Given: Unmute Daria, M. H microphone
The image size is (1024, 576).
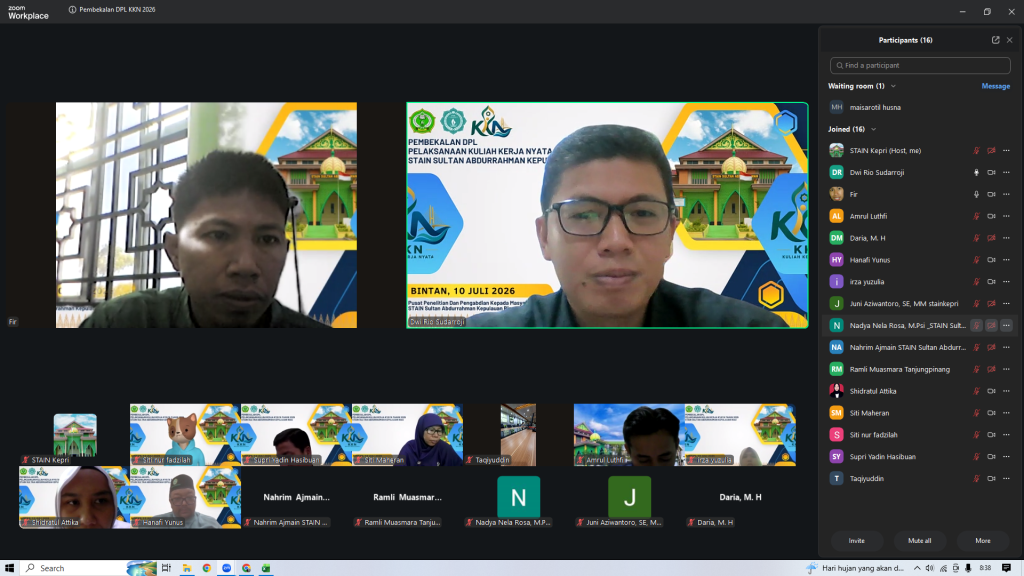Looking at the screenshot, I should (x=976, y=238).
